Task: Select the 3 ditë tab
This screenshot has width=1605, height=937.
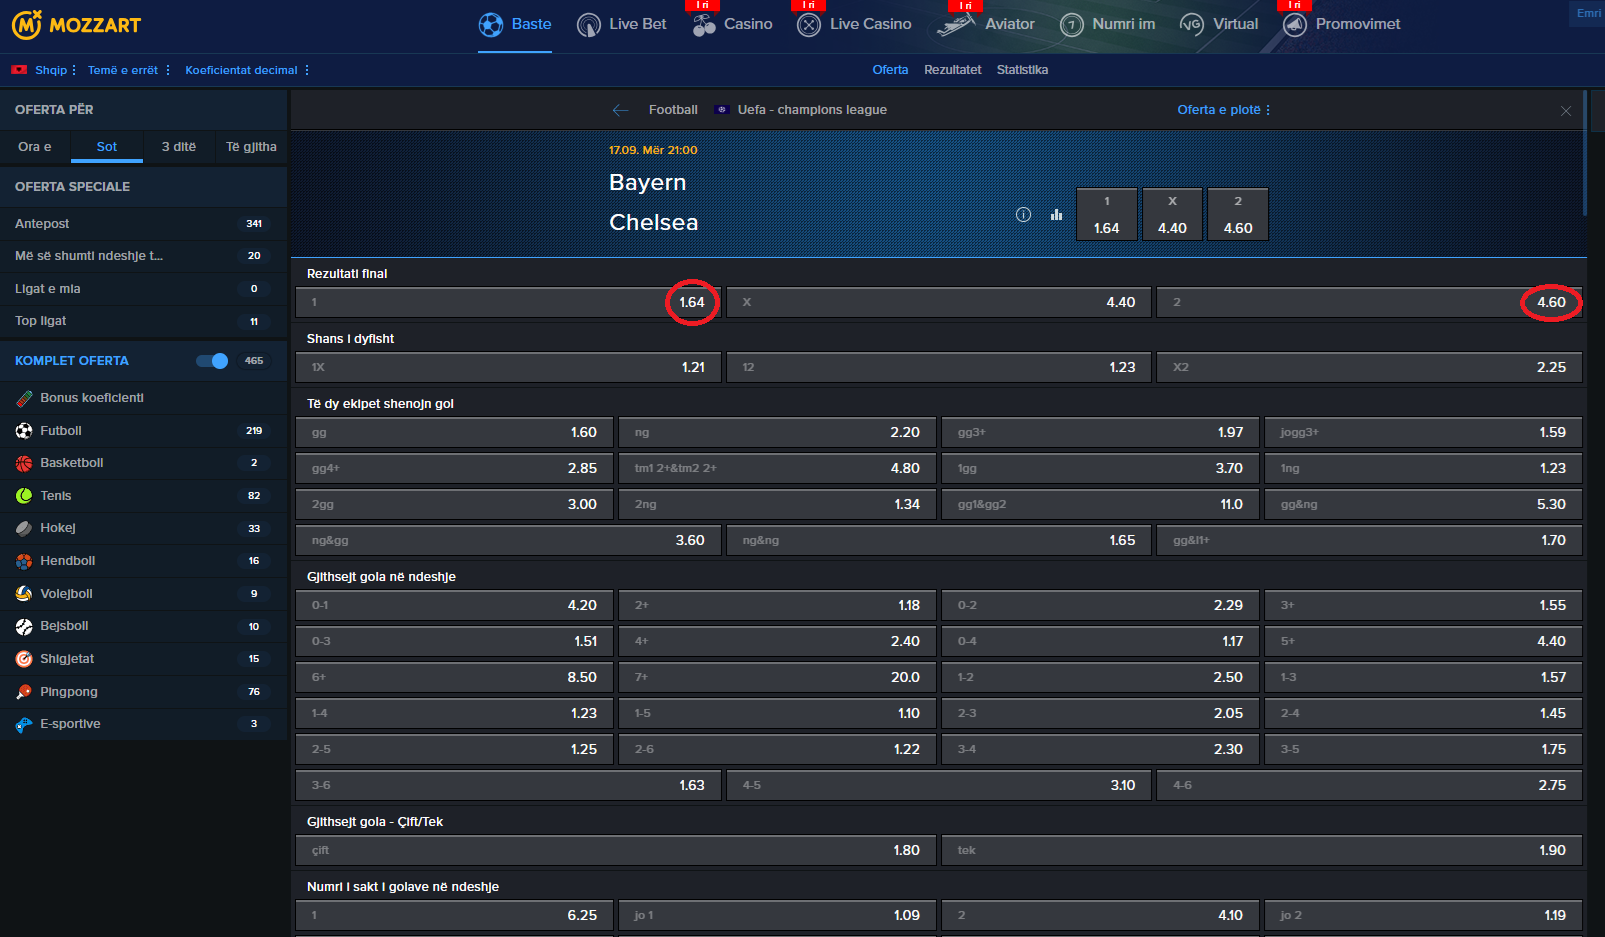Action: coord(179,147)
